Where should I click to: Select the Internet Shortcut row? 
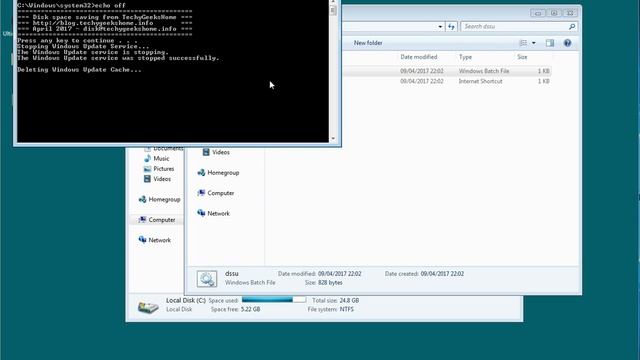pos(447,81)
